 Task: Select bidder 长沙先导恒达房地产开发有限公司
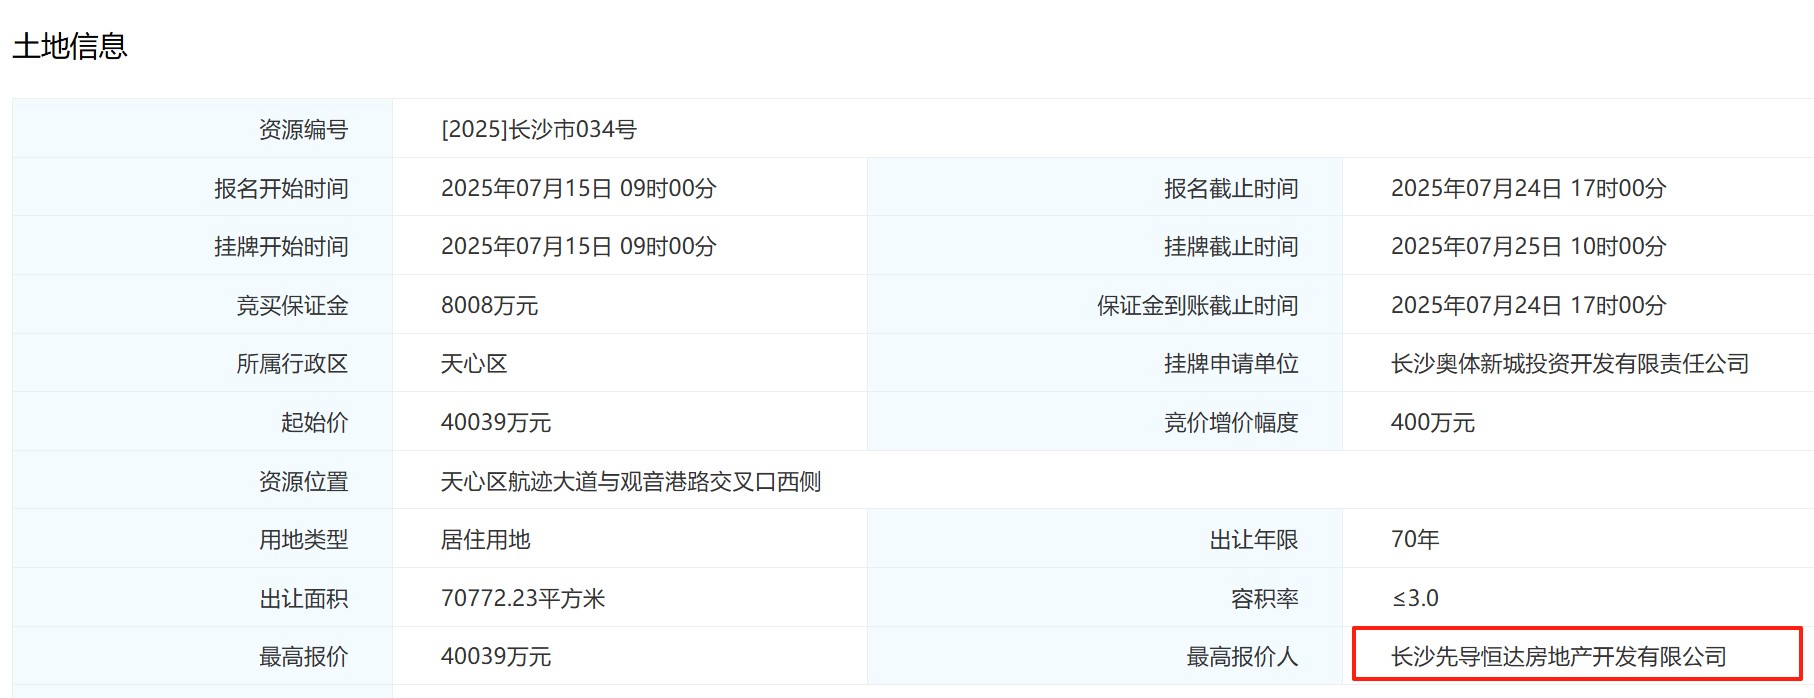pos(1559,656)
